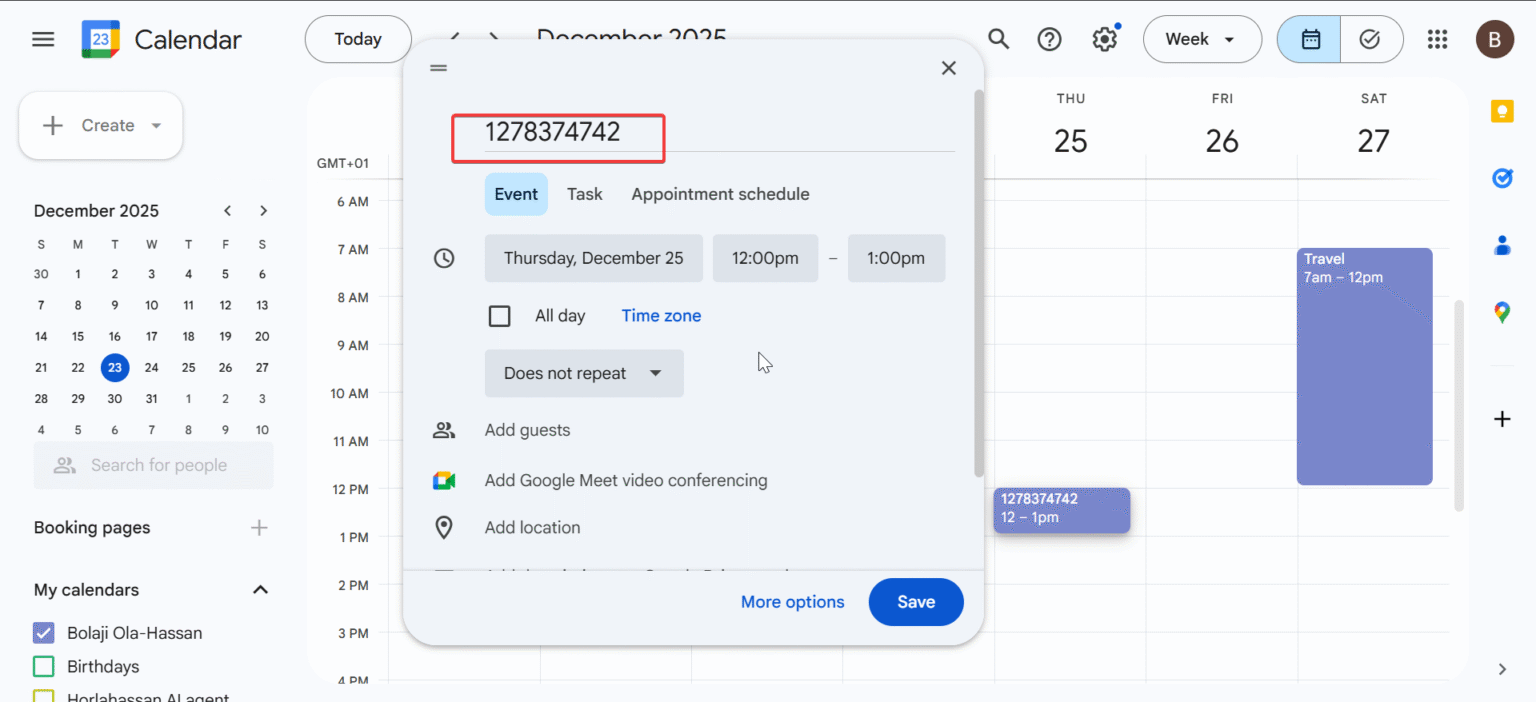Select day 26 in the week header
The height and width of the screenshot is (702, 1536).
[x=1222, y=141]
